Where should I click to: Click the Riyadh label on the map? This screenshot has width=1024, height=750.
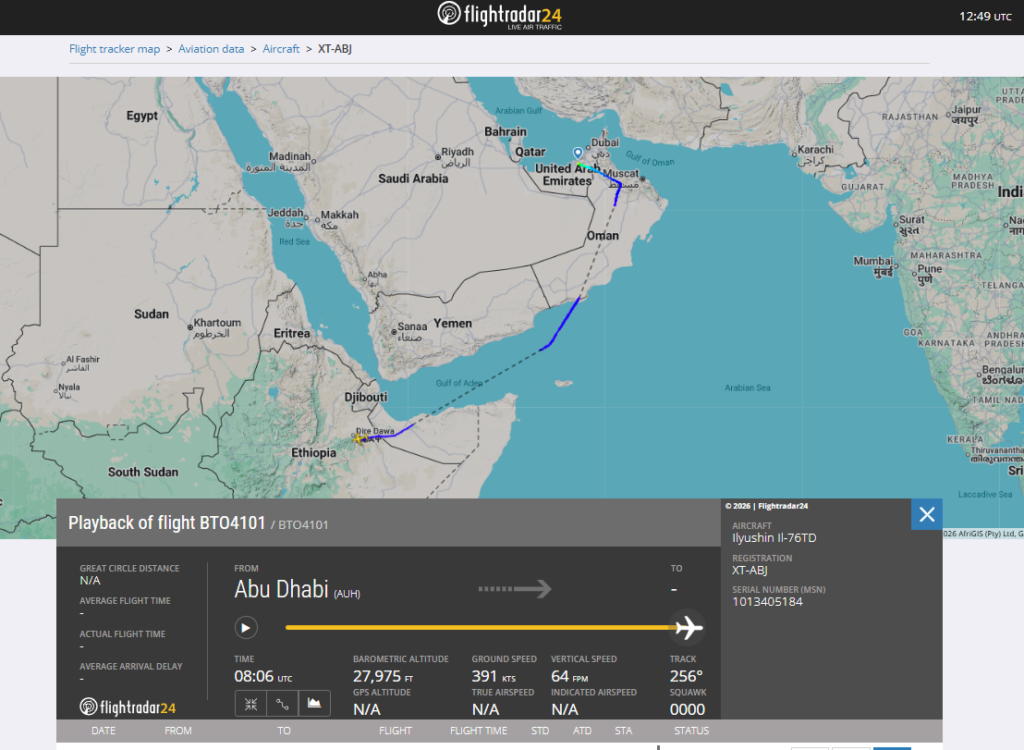(457, 152)
